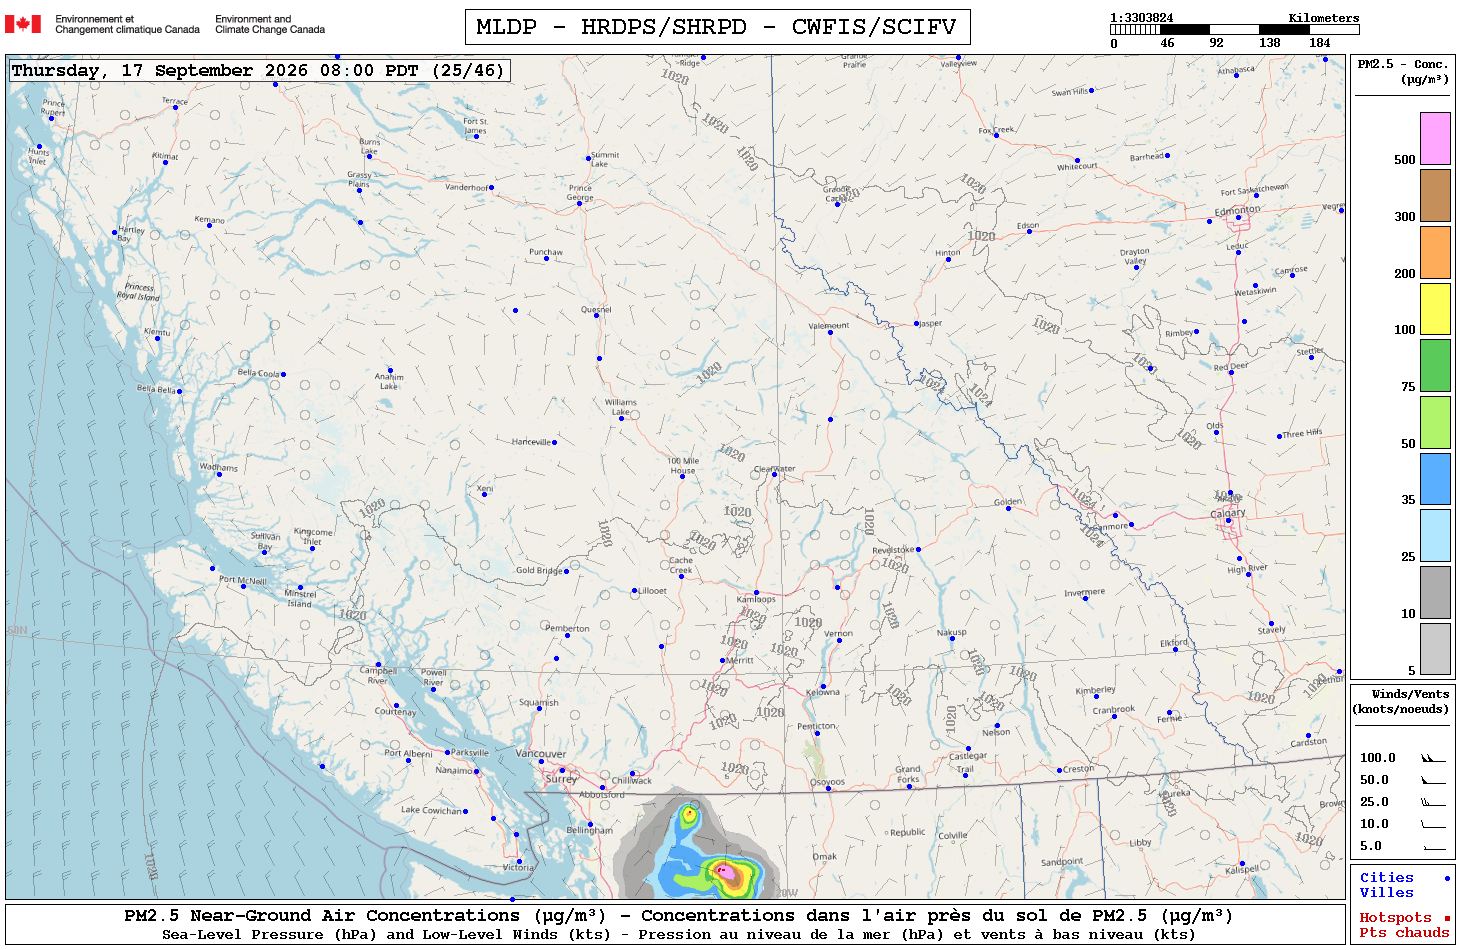Click the pink 500 concentration swatch

click(1435, 138)
